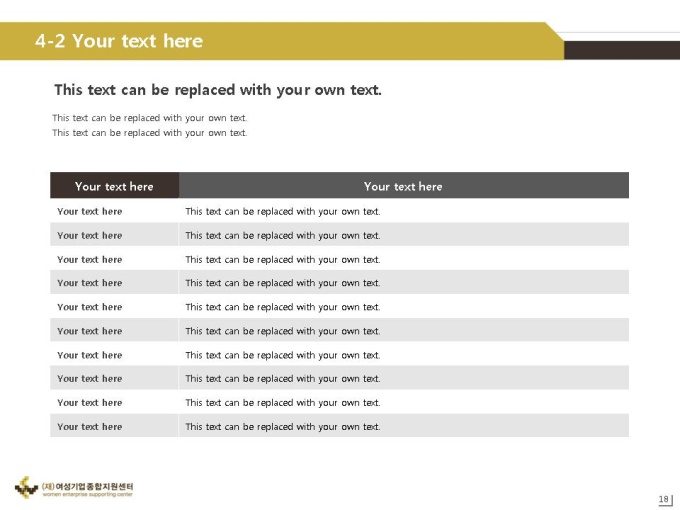Viewport: 680px width, 510px height.
Task: Click the dark left table header cell
Action: coord(114,186)
